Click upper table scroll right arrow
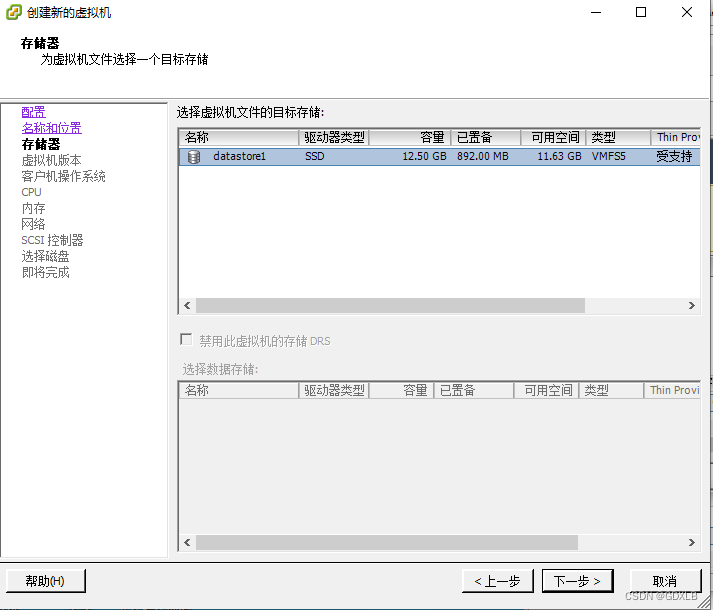 click(x=692, y=305)
